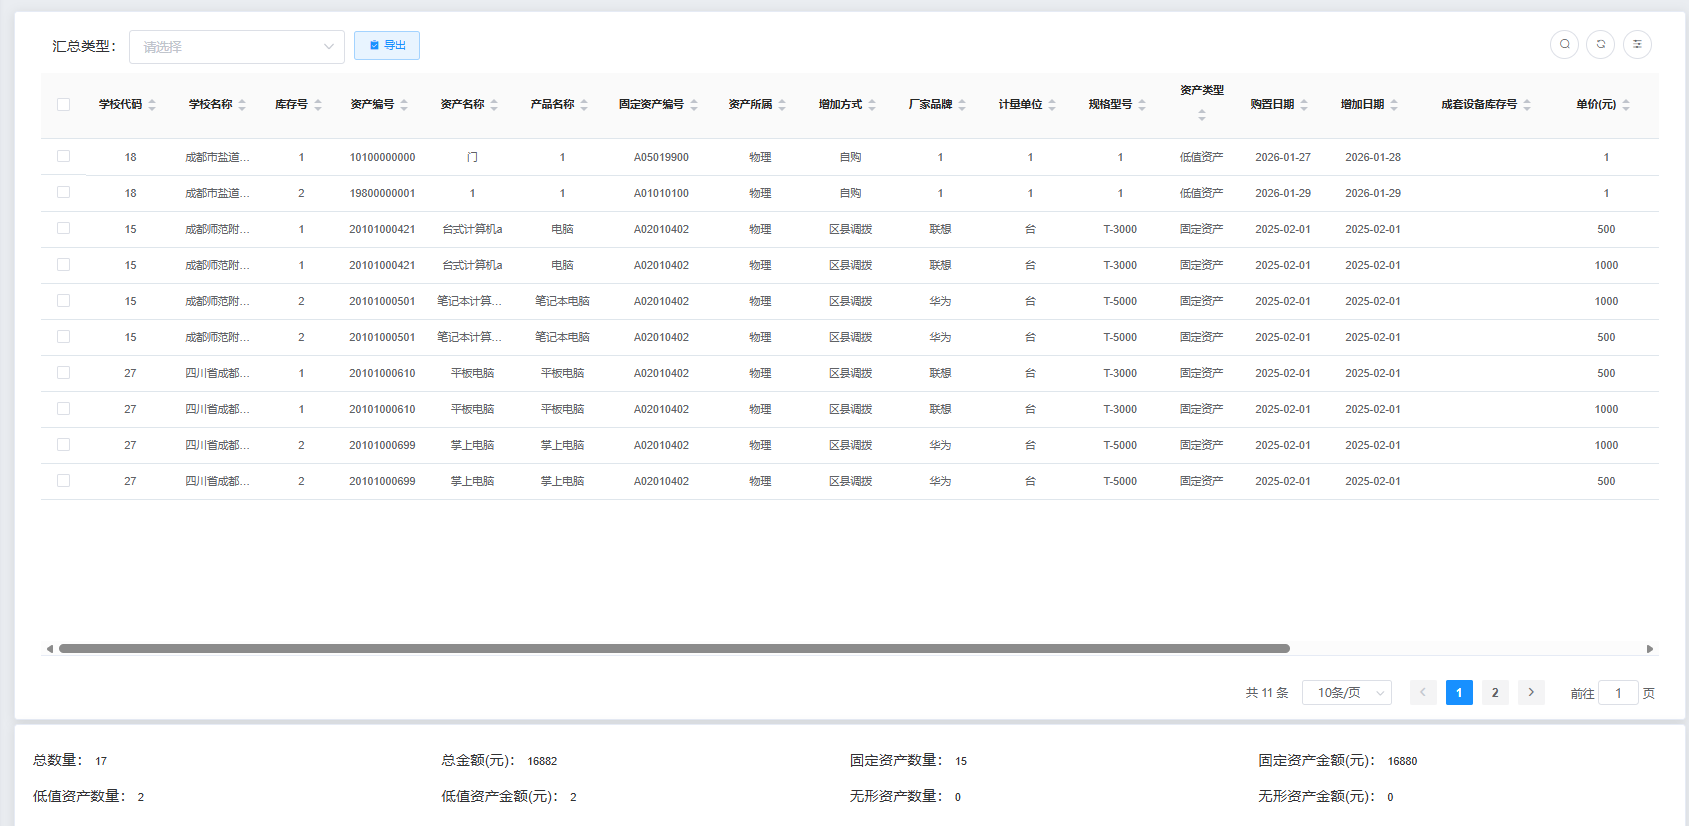Check the row with asset number 19800000001
Viewport: 1689px width, 826px height.
coord(64,192)
